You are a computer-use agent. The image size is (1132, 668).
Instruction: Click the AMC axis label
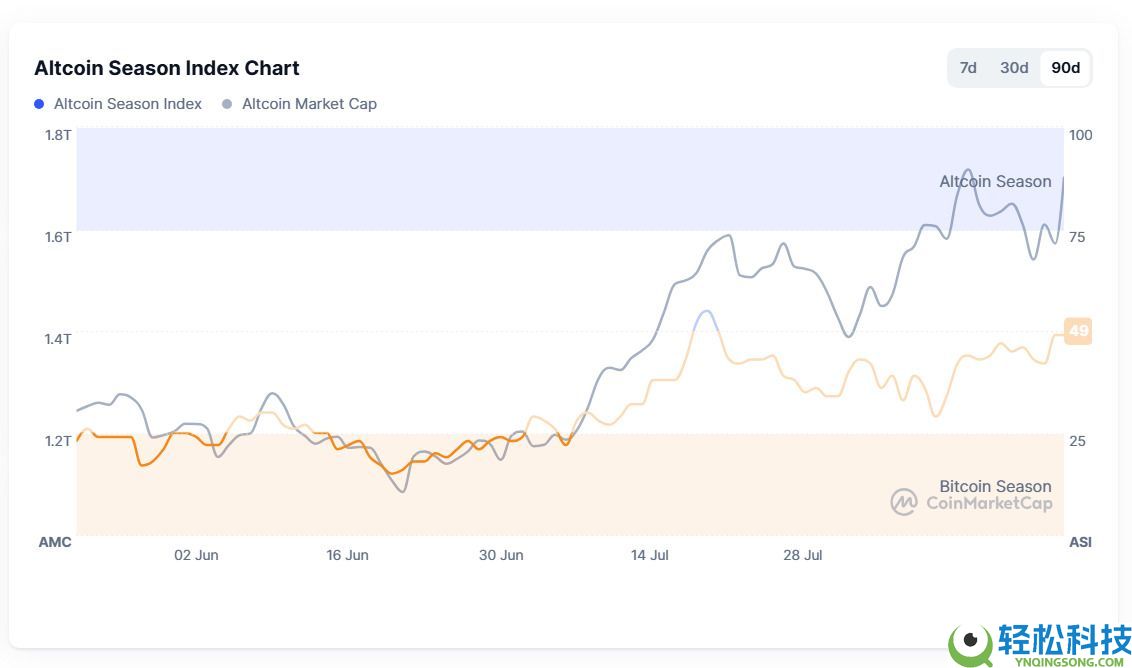pyautogui.click(x=55, y=542)
